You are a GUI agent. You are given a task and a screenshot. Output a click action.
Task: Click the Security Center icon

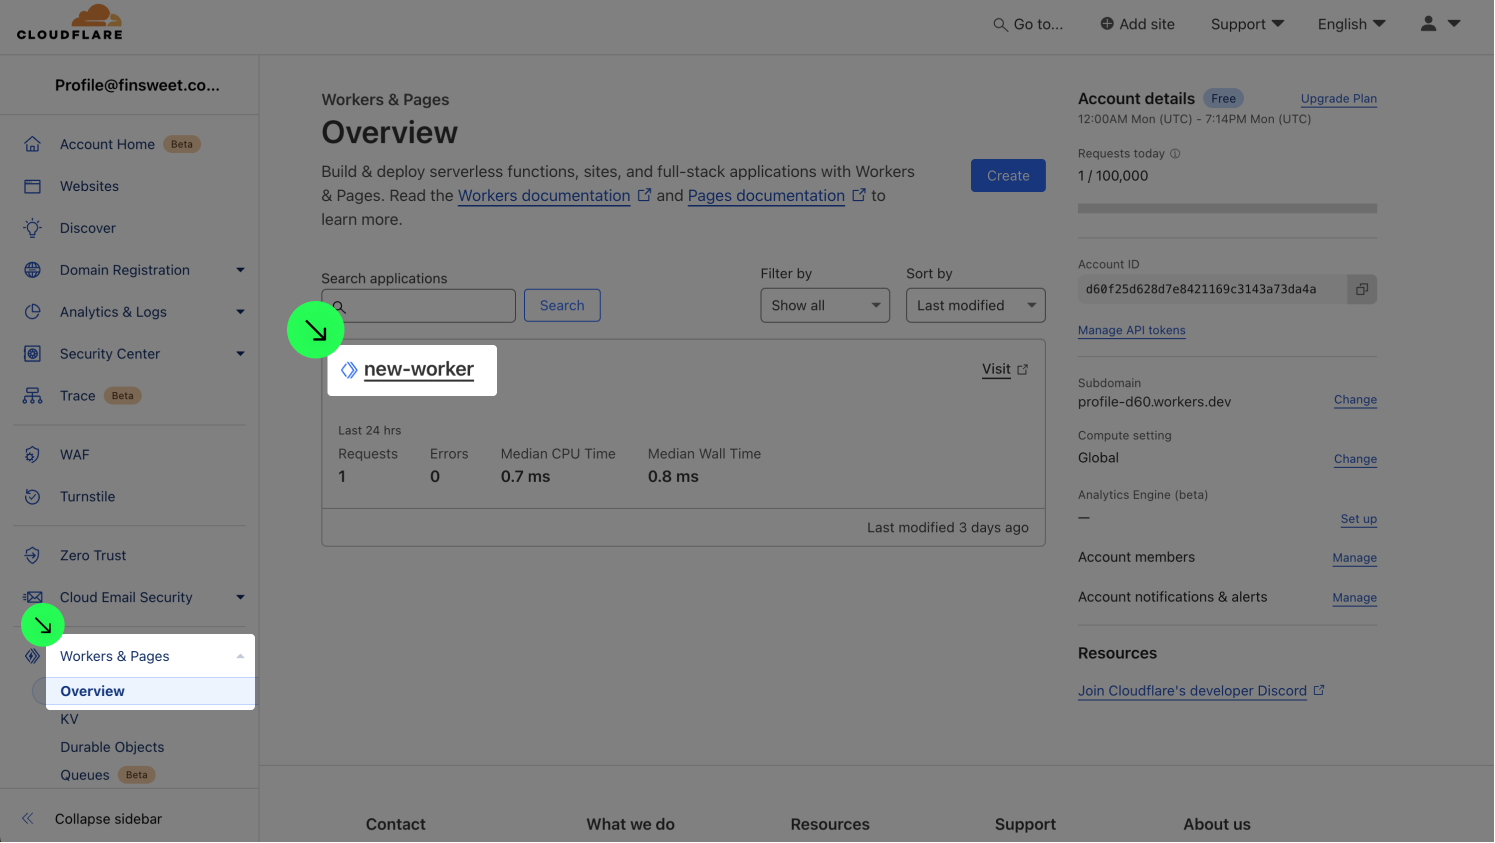point(32,354)
